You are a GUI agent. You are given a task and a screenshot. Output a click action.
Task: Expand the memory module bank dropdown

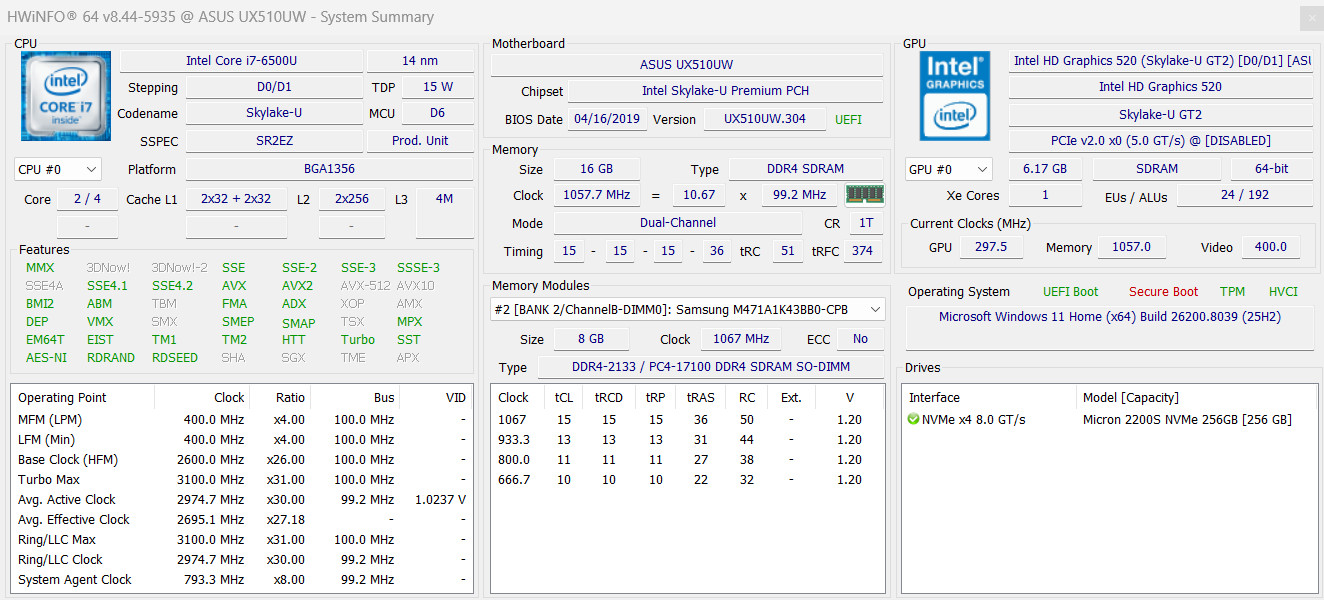688,309
